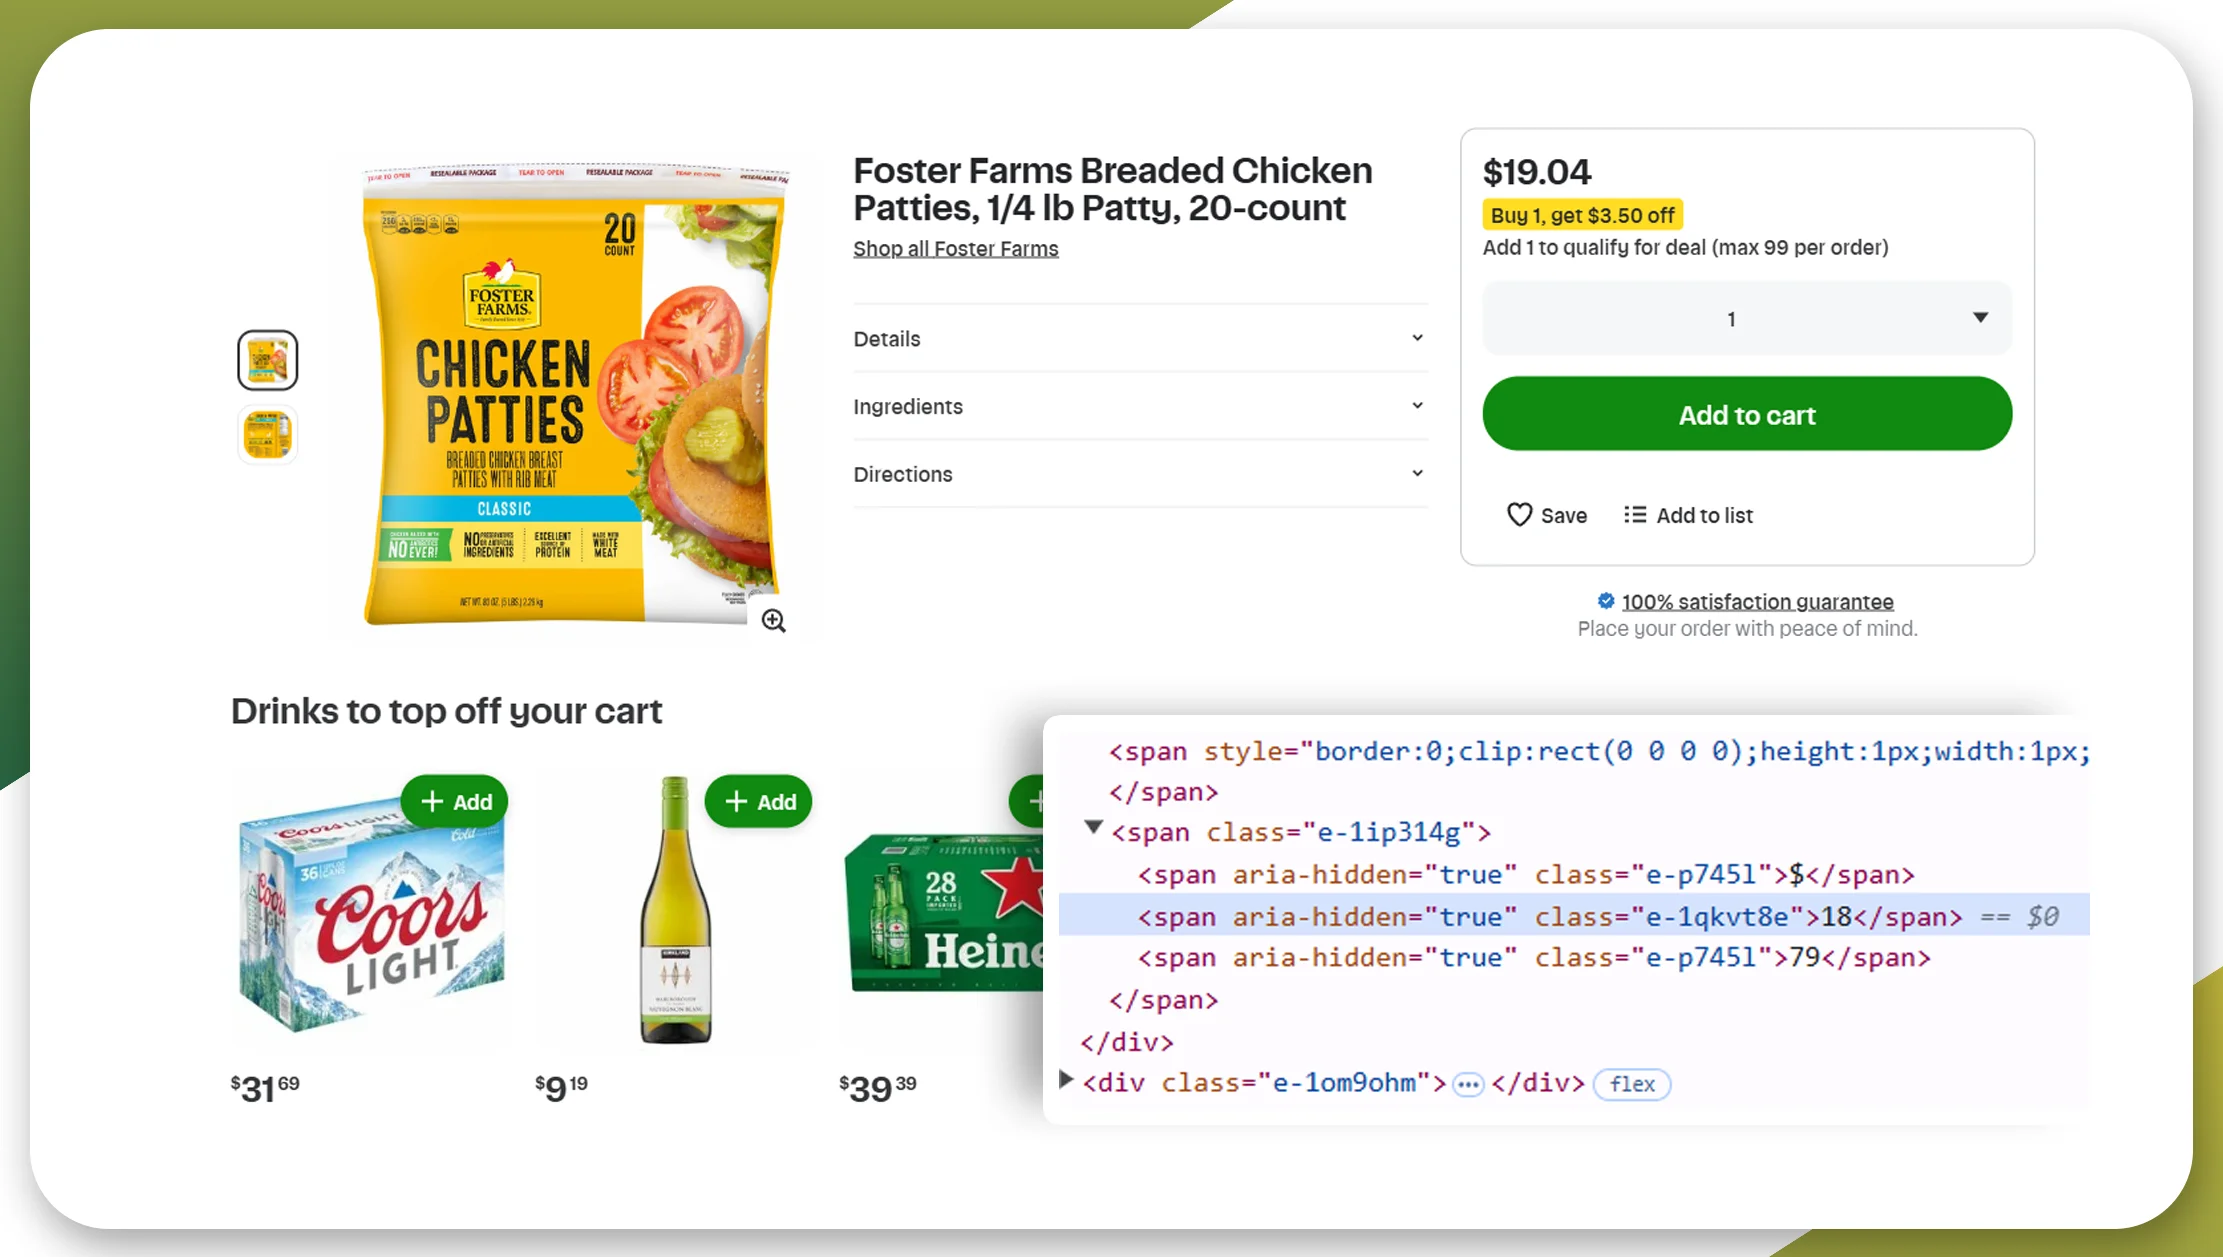The width and height of the screenshot is (2223, 1257).
Task: Open Shop all Foster Farms link
Action: tap(956, 247)
